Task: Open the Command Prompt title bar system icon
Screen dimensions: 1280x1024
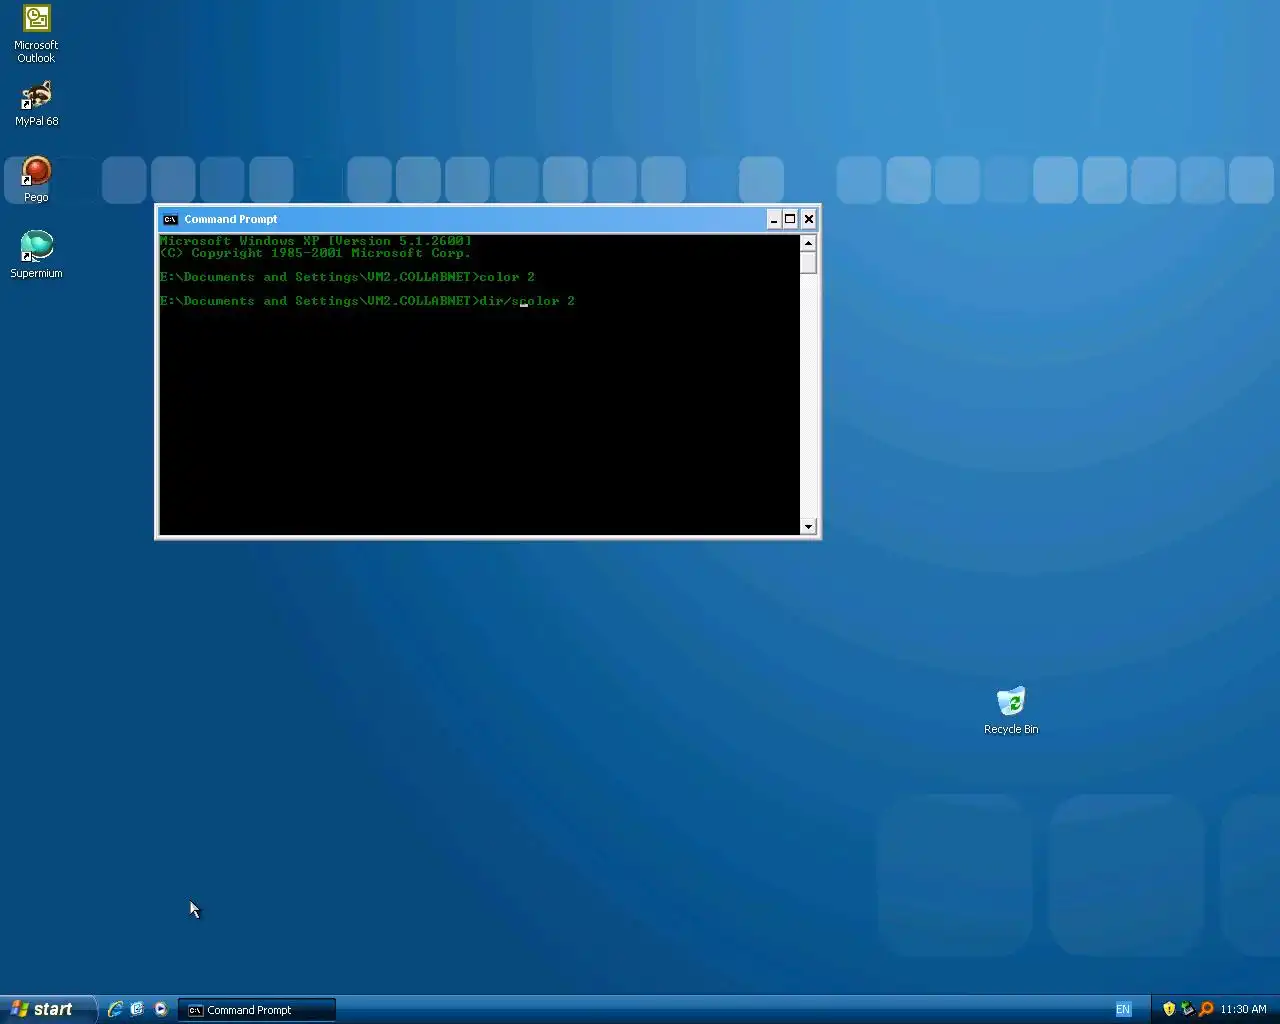Action: tap(170, 219)
